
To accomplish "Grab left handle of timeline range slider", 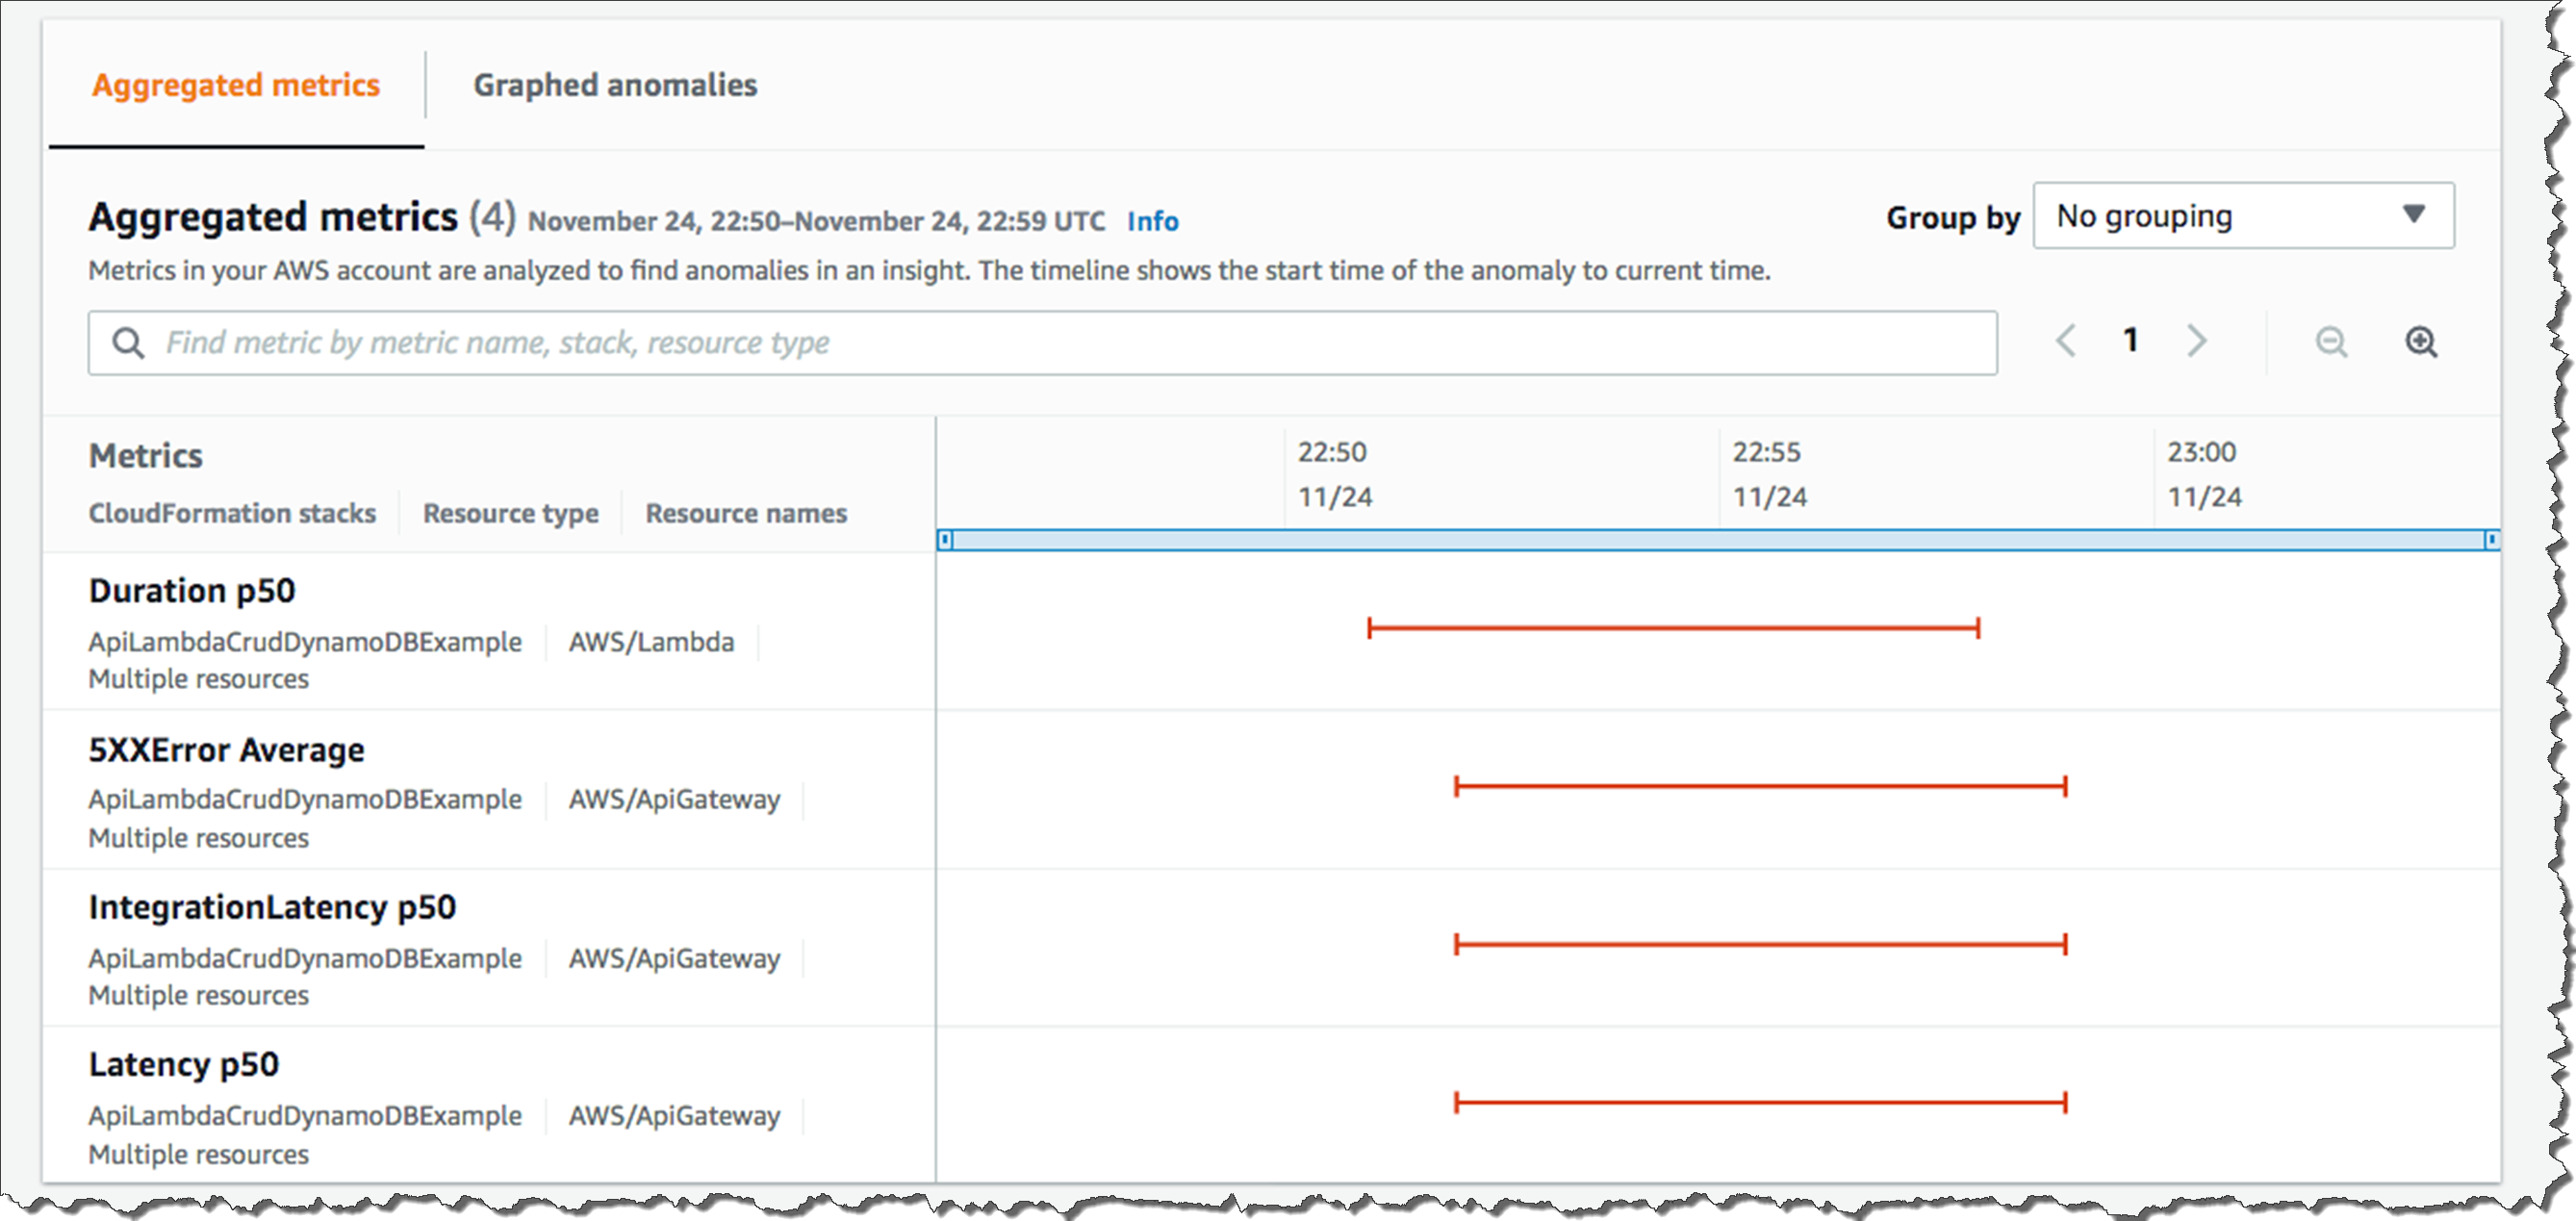I will tap(945, 540).
